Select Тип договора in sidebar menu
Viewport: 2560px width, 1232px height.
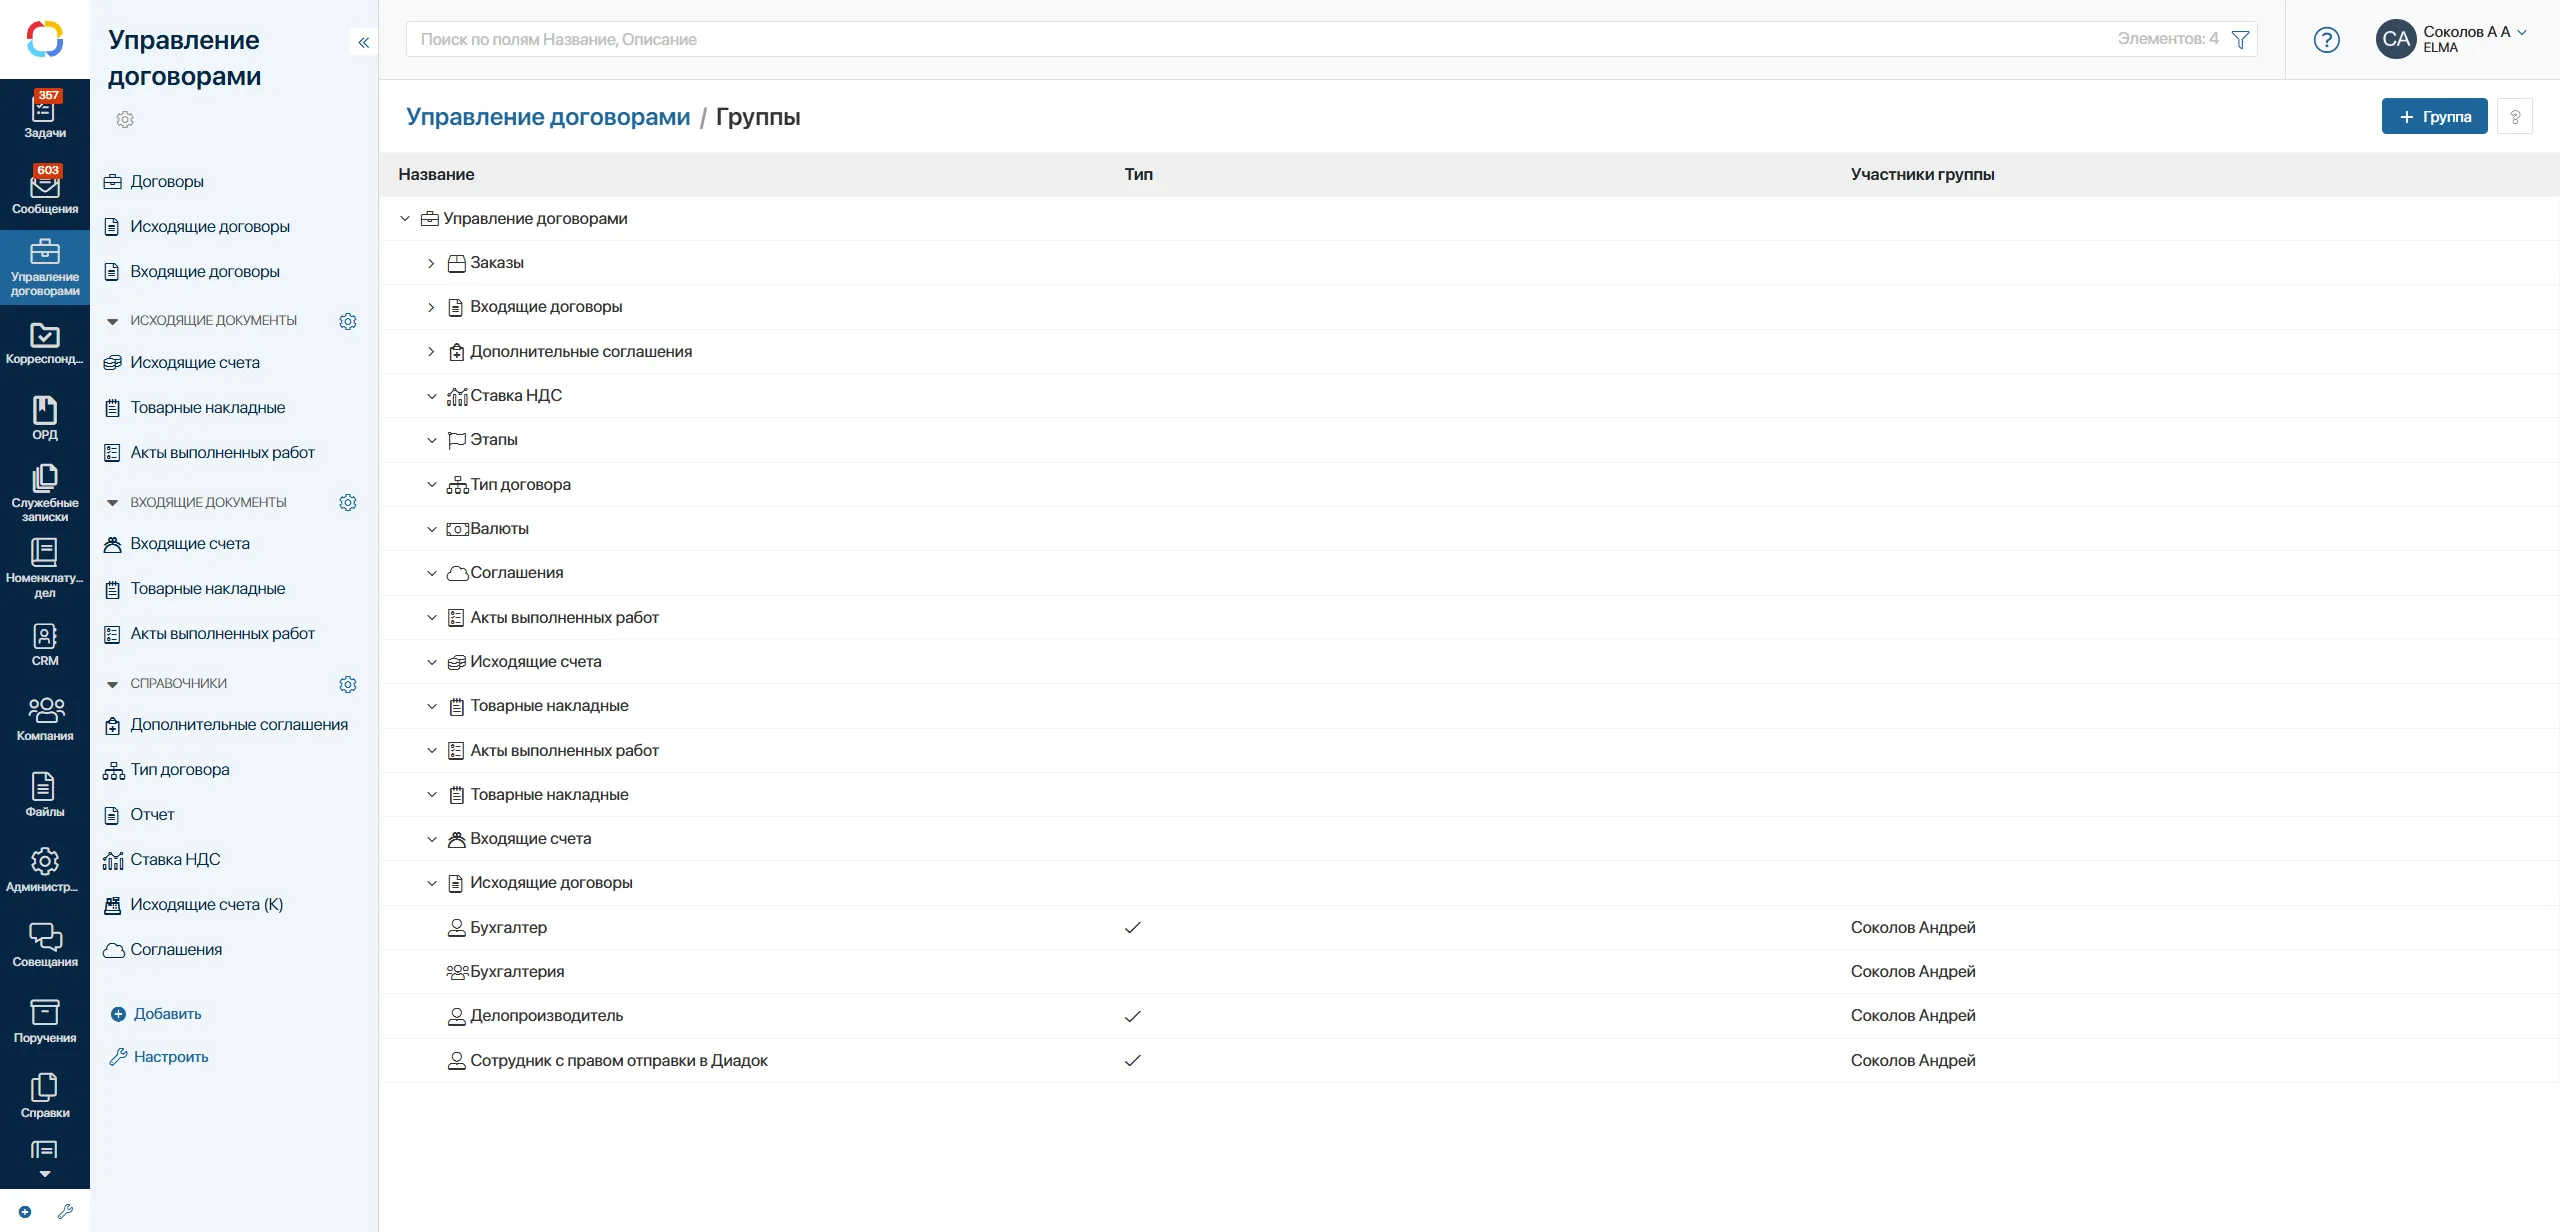pyautogui.click(x=180, y=770)
